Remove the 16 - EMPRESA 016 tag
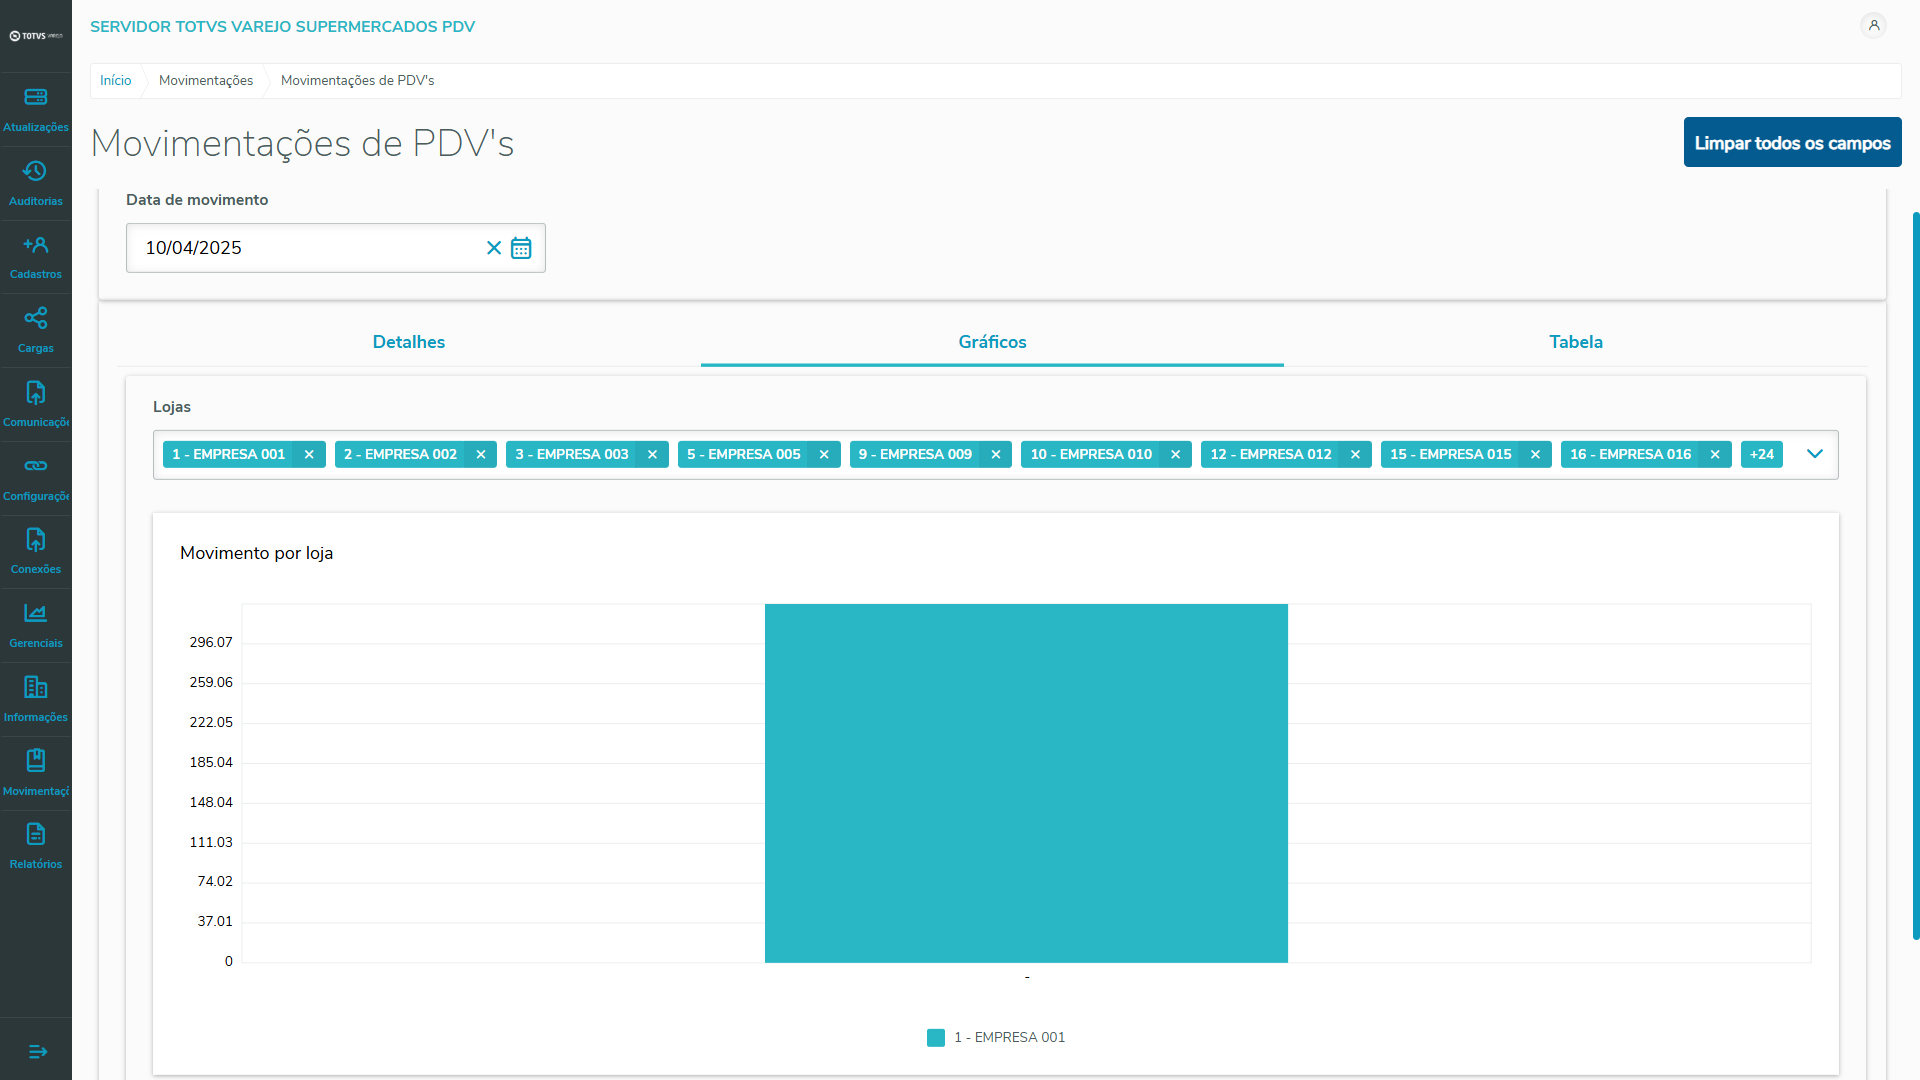The width and height of the screenshot is (1920, 1080). [1715, 455]
